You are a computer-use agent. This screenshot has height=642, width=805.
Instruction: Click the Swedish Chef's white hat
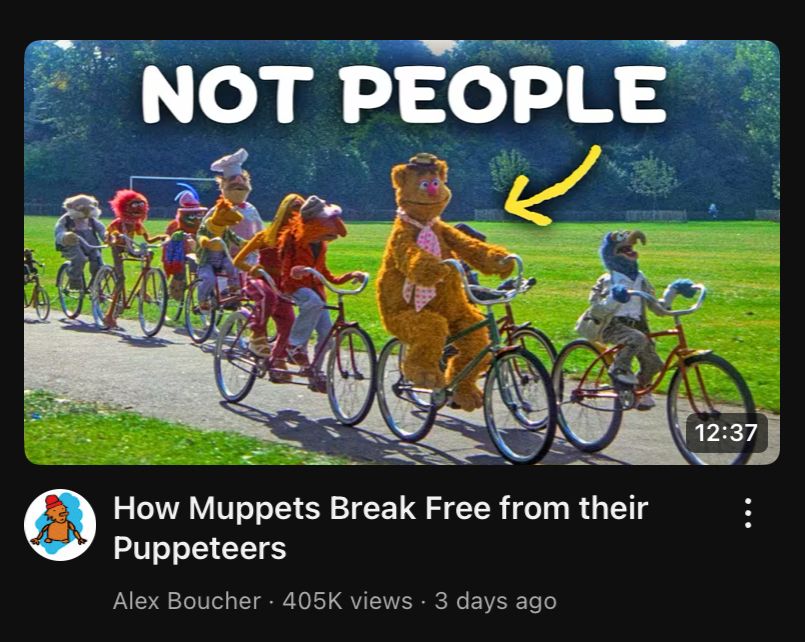(x=229, y=162)
